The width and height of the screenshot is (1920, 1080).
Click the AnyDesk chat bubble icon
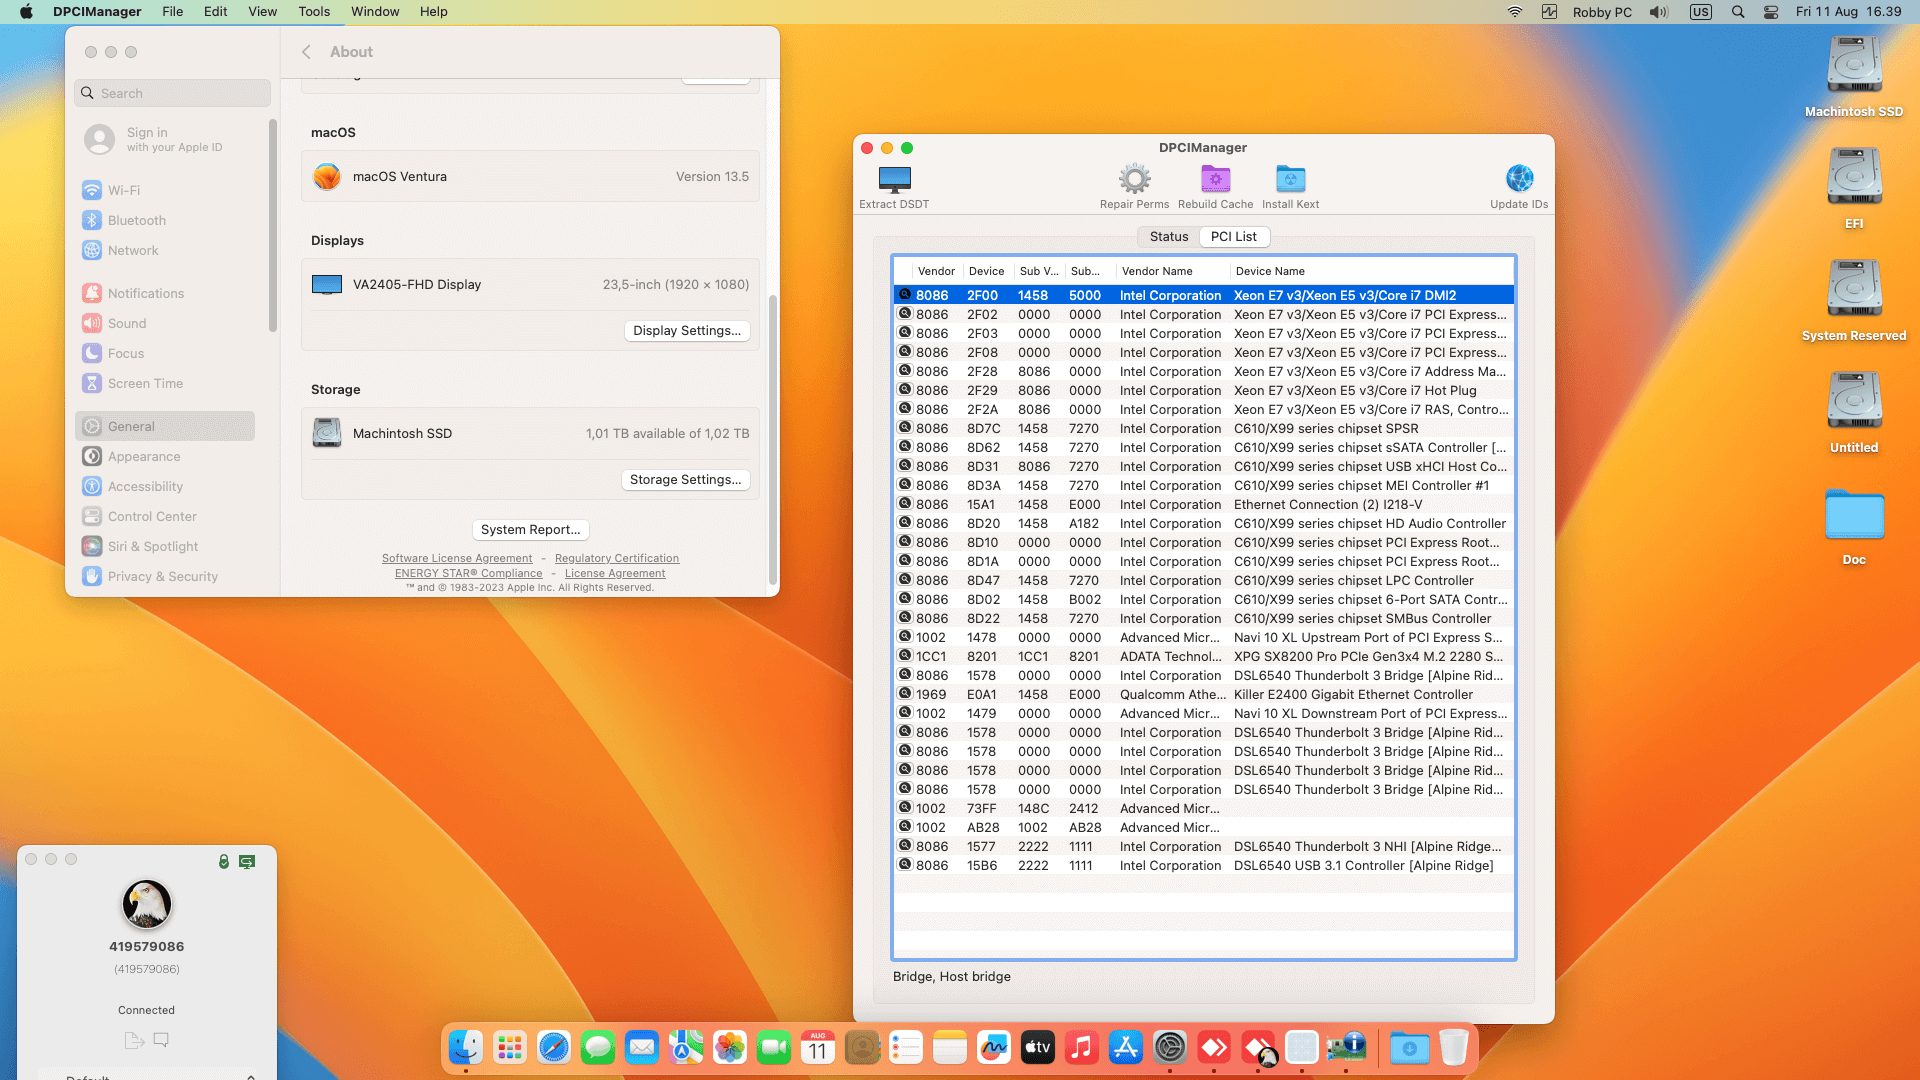pyautogui.click(x=161, y=1040)
